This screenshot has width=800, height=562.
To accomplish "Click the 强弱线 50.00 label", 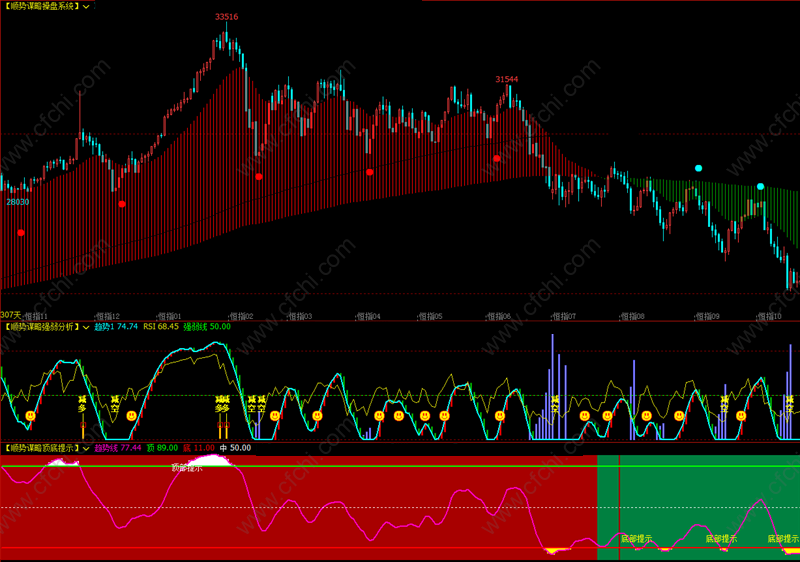I will 207,326.
